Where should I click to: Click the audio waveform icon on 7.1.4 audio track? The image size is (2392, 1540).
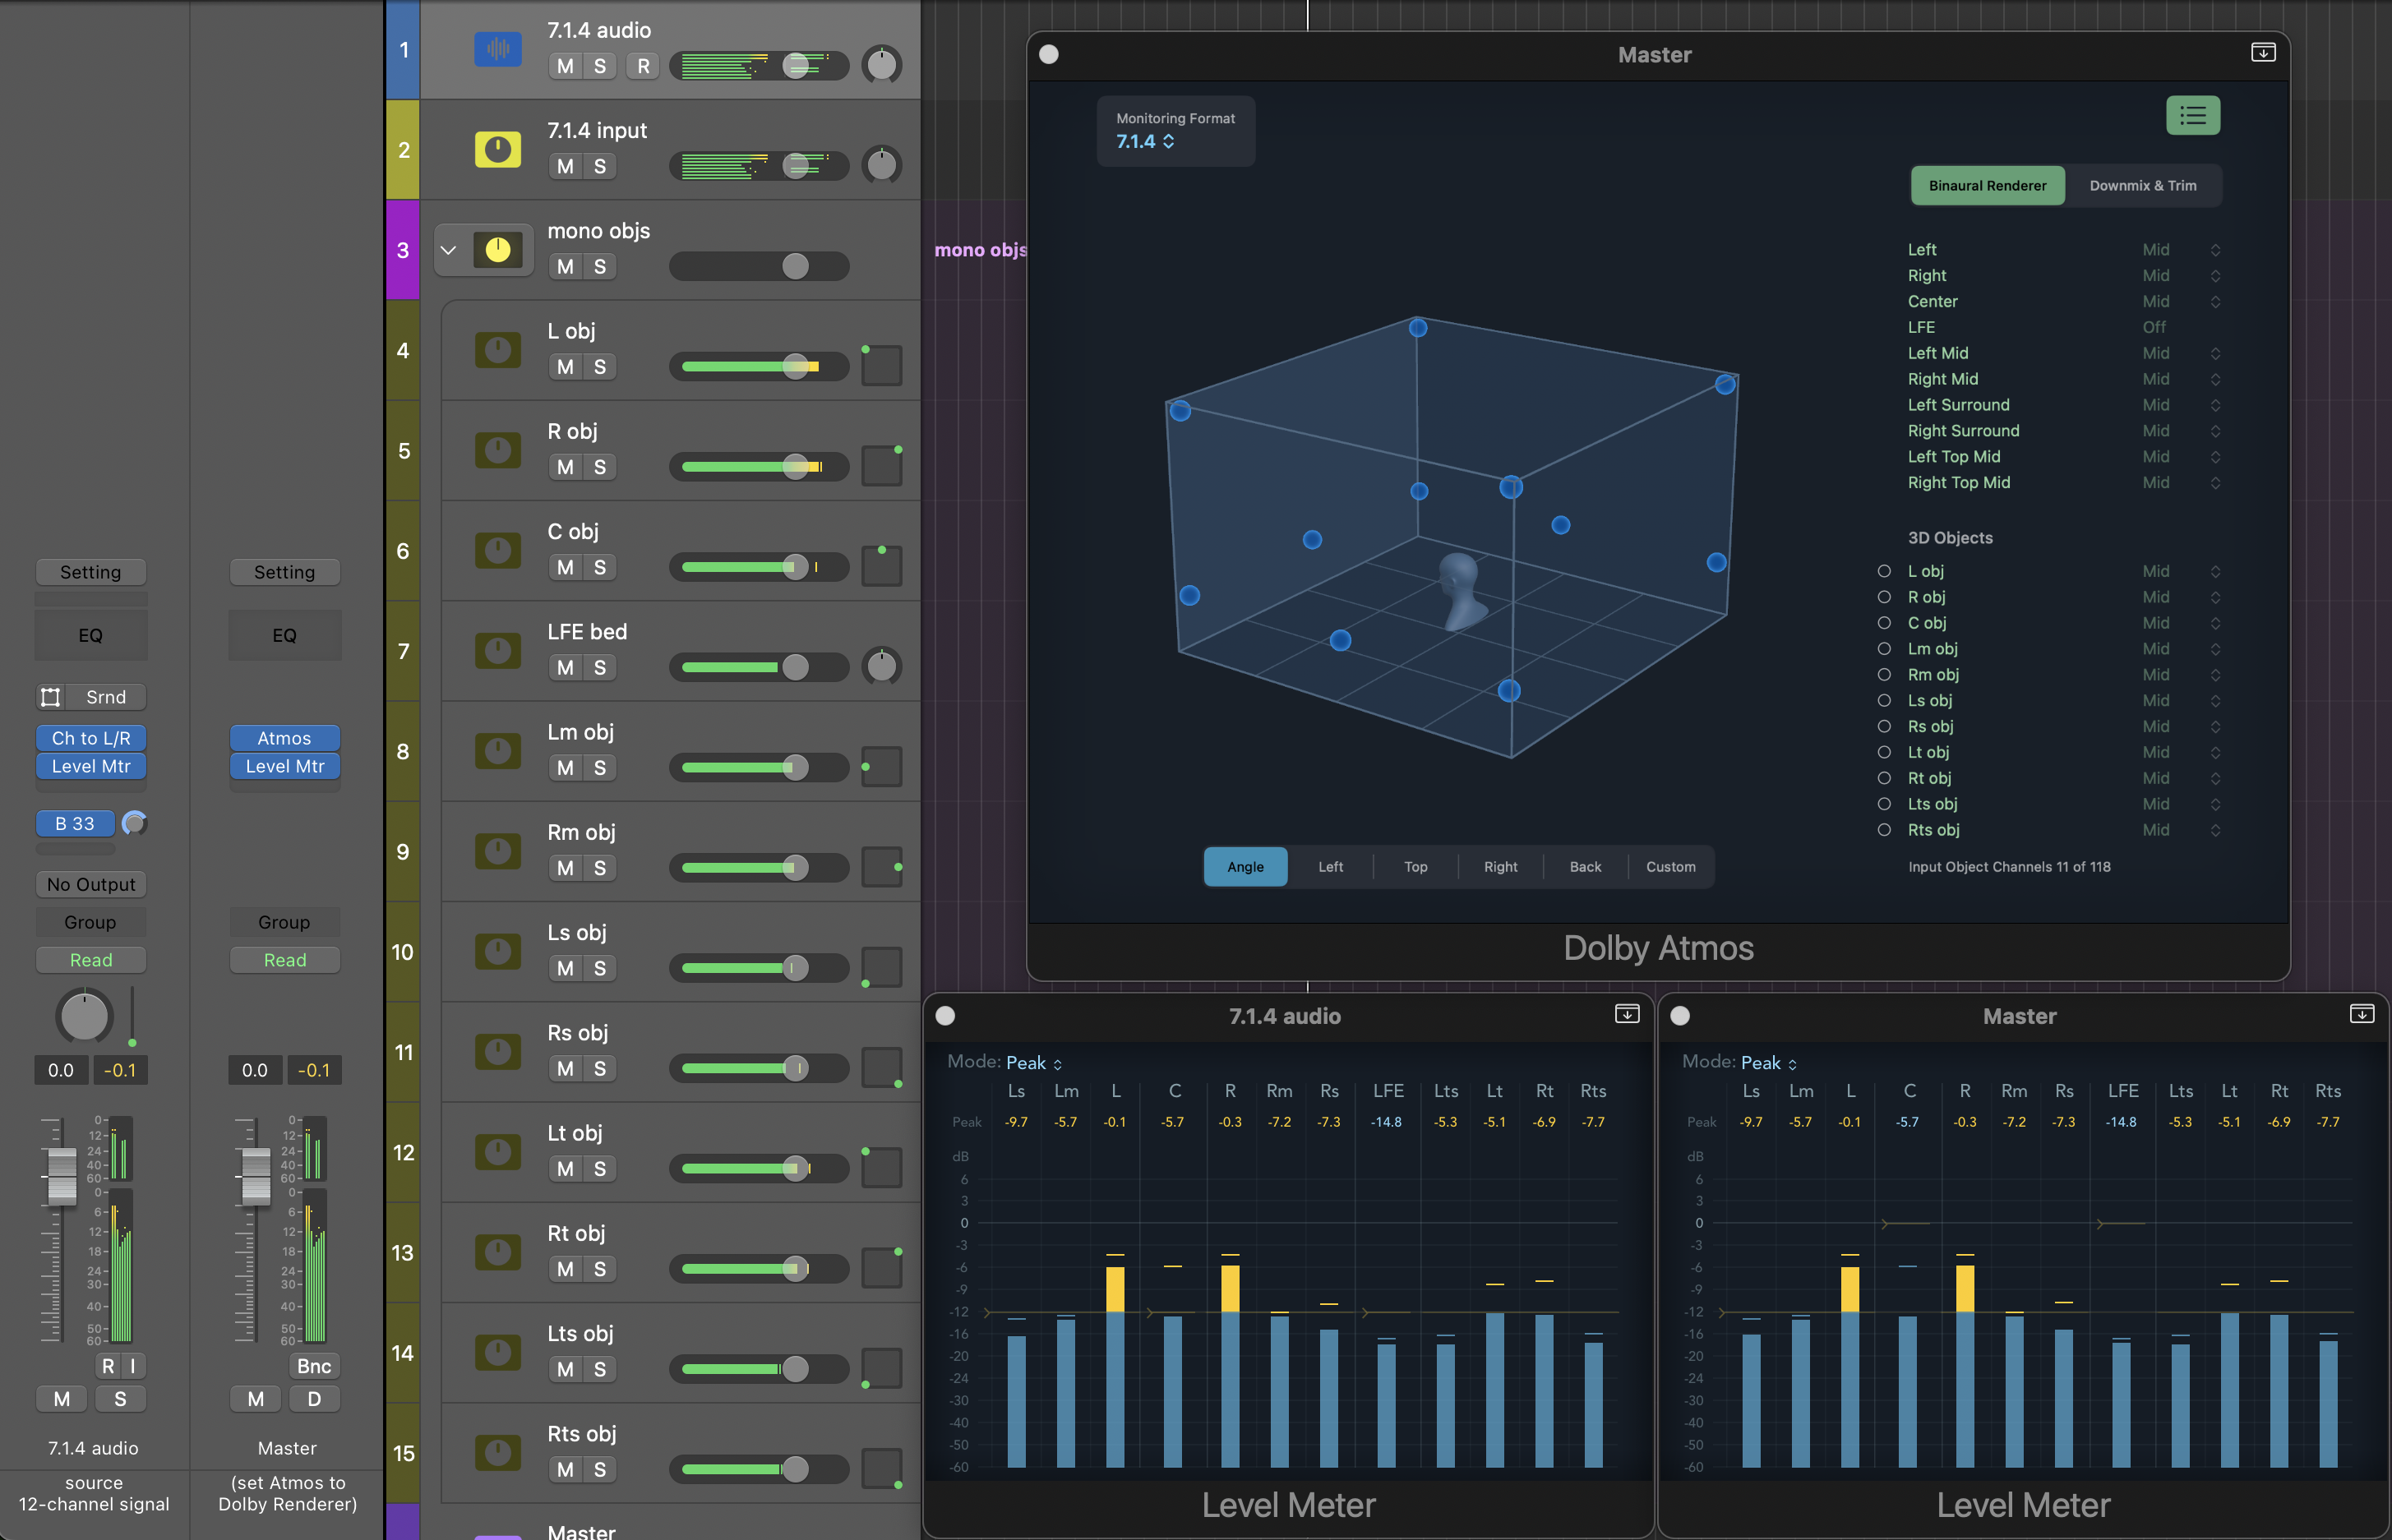(498, 49)
